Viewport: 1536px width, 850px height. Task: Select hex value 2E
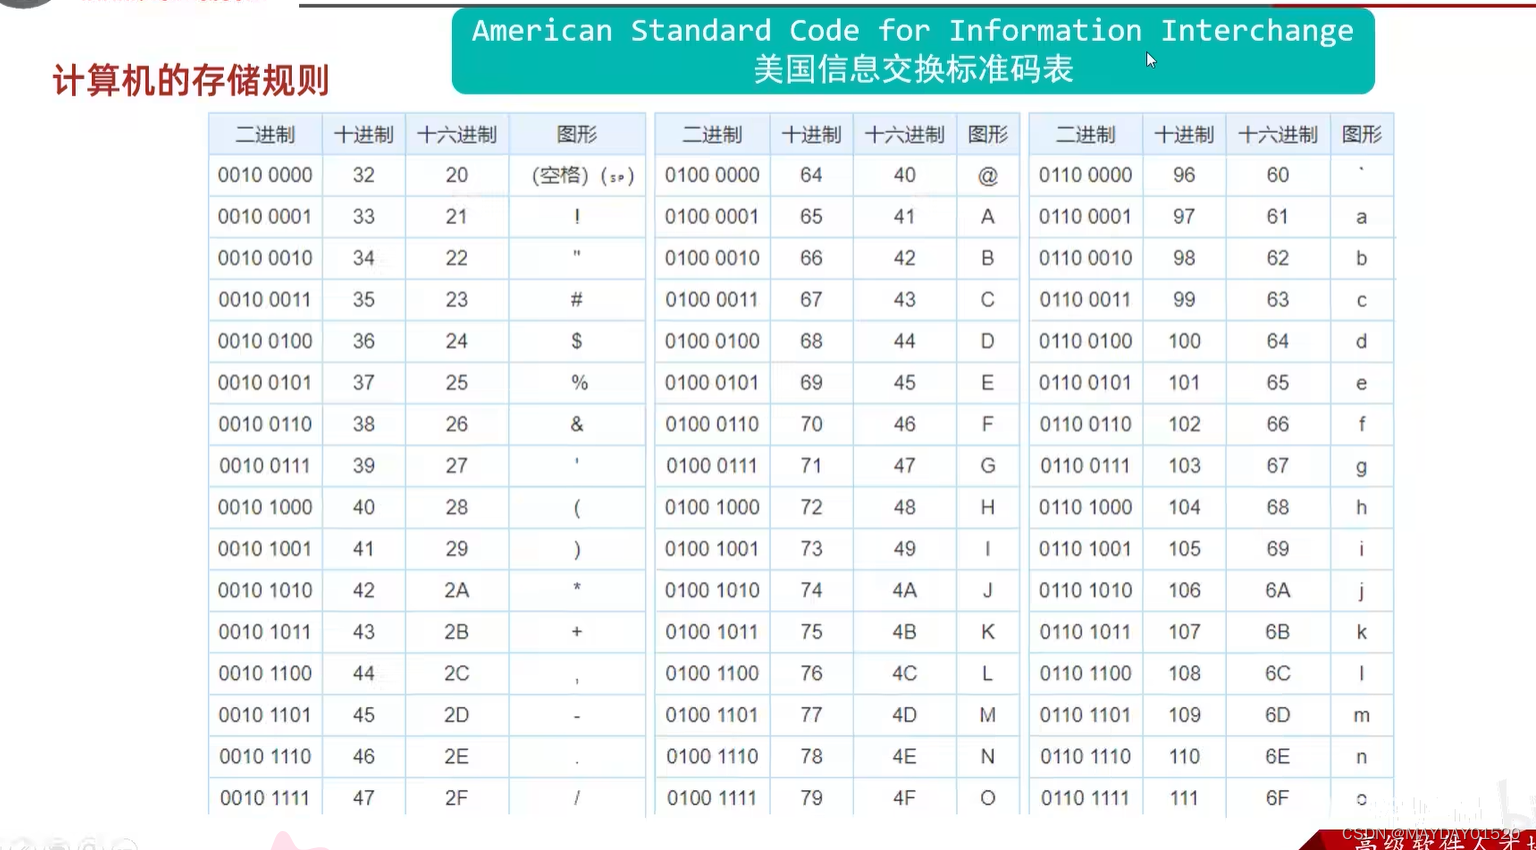457,757
